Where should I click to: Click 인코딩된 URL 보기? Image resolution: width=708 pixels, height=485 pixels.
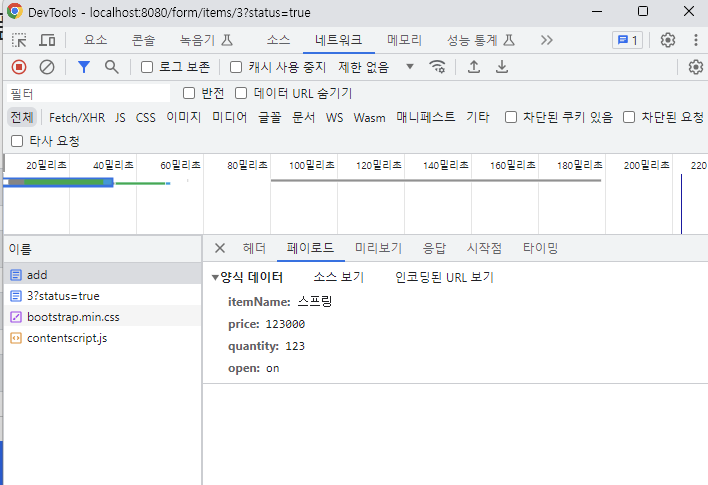[444, 277]
